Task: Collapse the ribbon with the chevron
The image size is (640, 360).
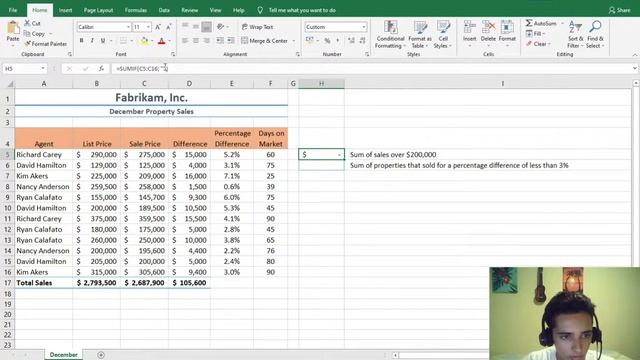Action: point(635,55)
